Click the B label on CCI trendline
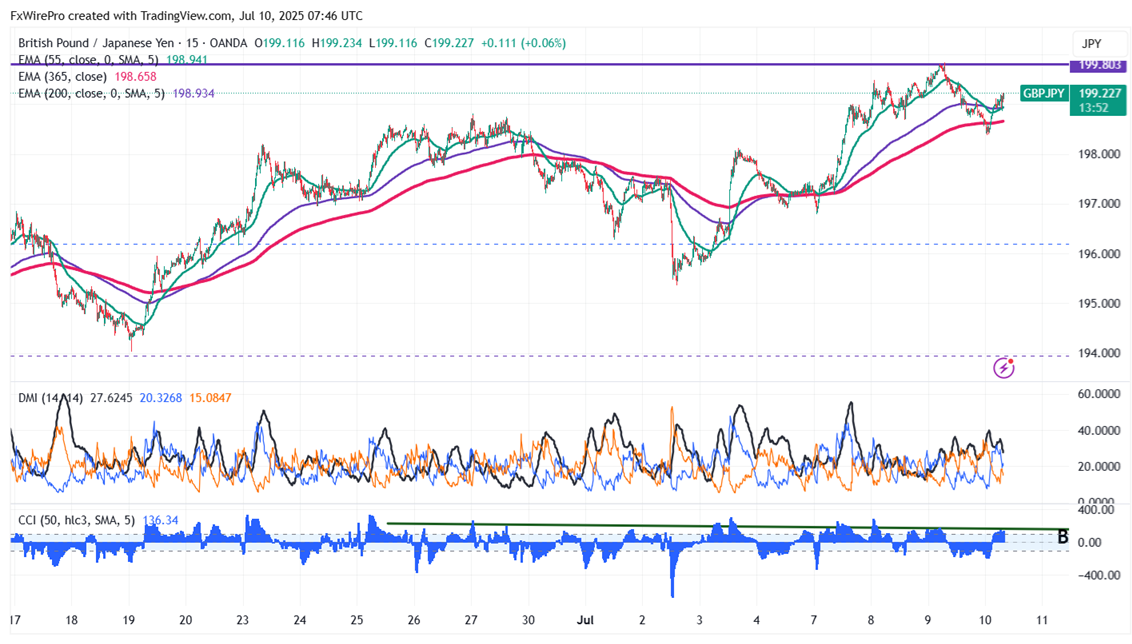Image resolution: width=1132 pixels, height=644 pixels. pos(1062,537)
